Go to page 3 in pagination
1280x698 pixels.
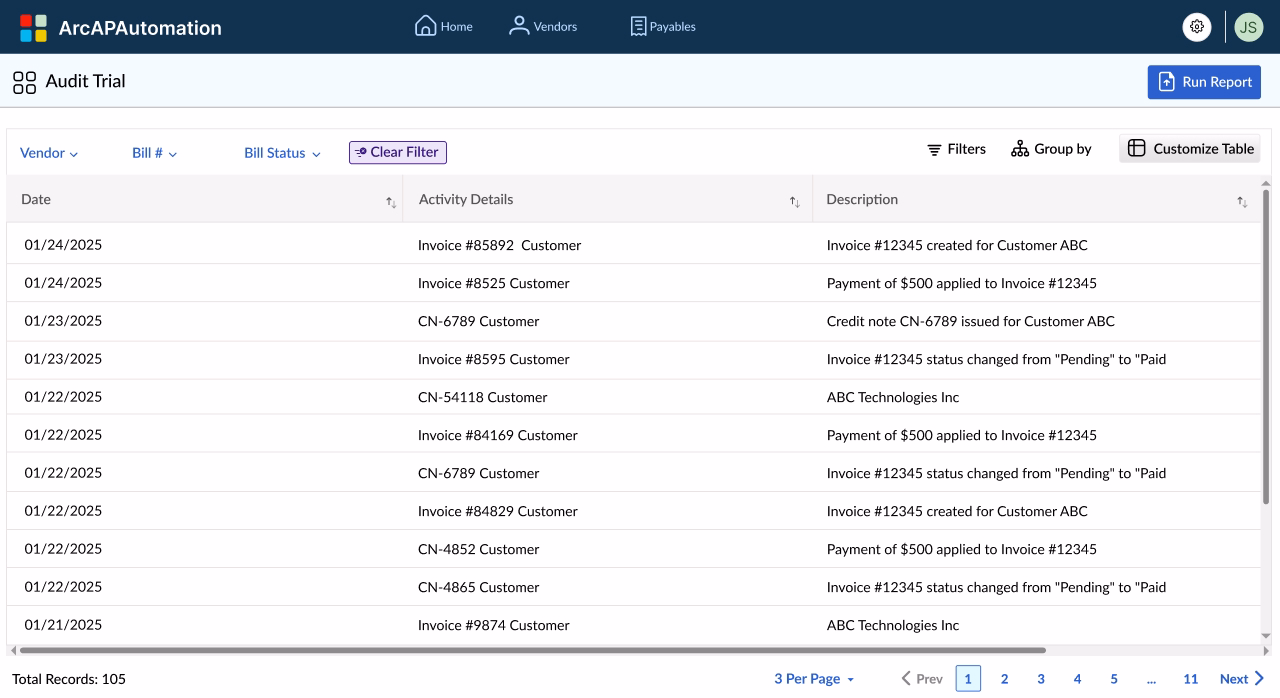pyautogui.click(x=1041, y=679)
